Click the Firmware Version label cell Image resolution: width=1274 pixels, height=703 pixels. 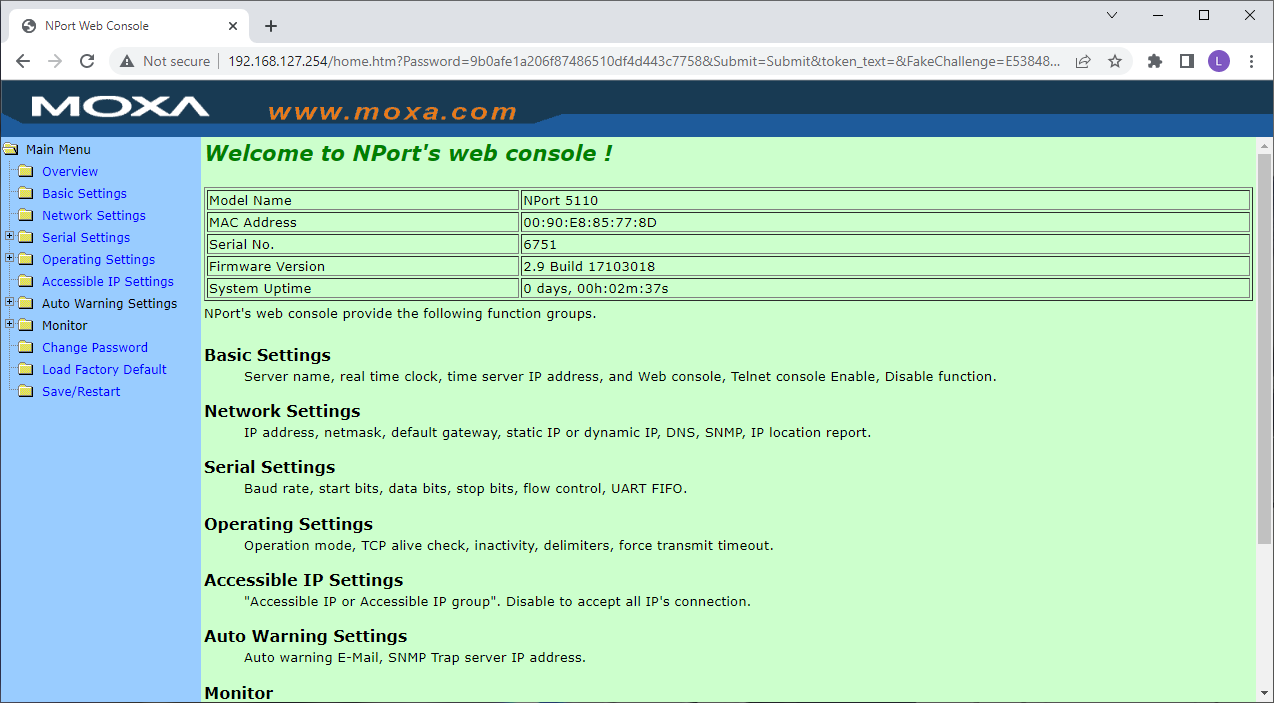tap(362, 266)
